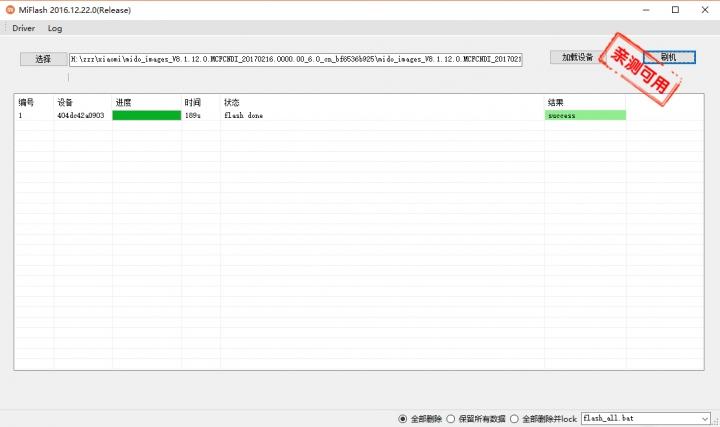Maximize the MiFlash window
720x427 pixels.
(x=675, y=10)
